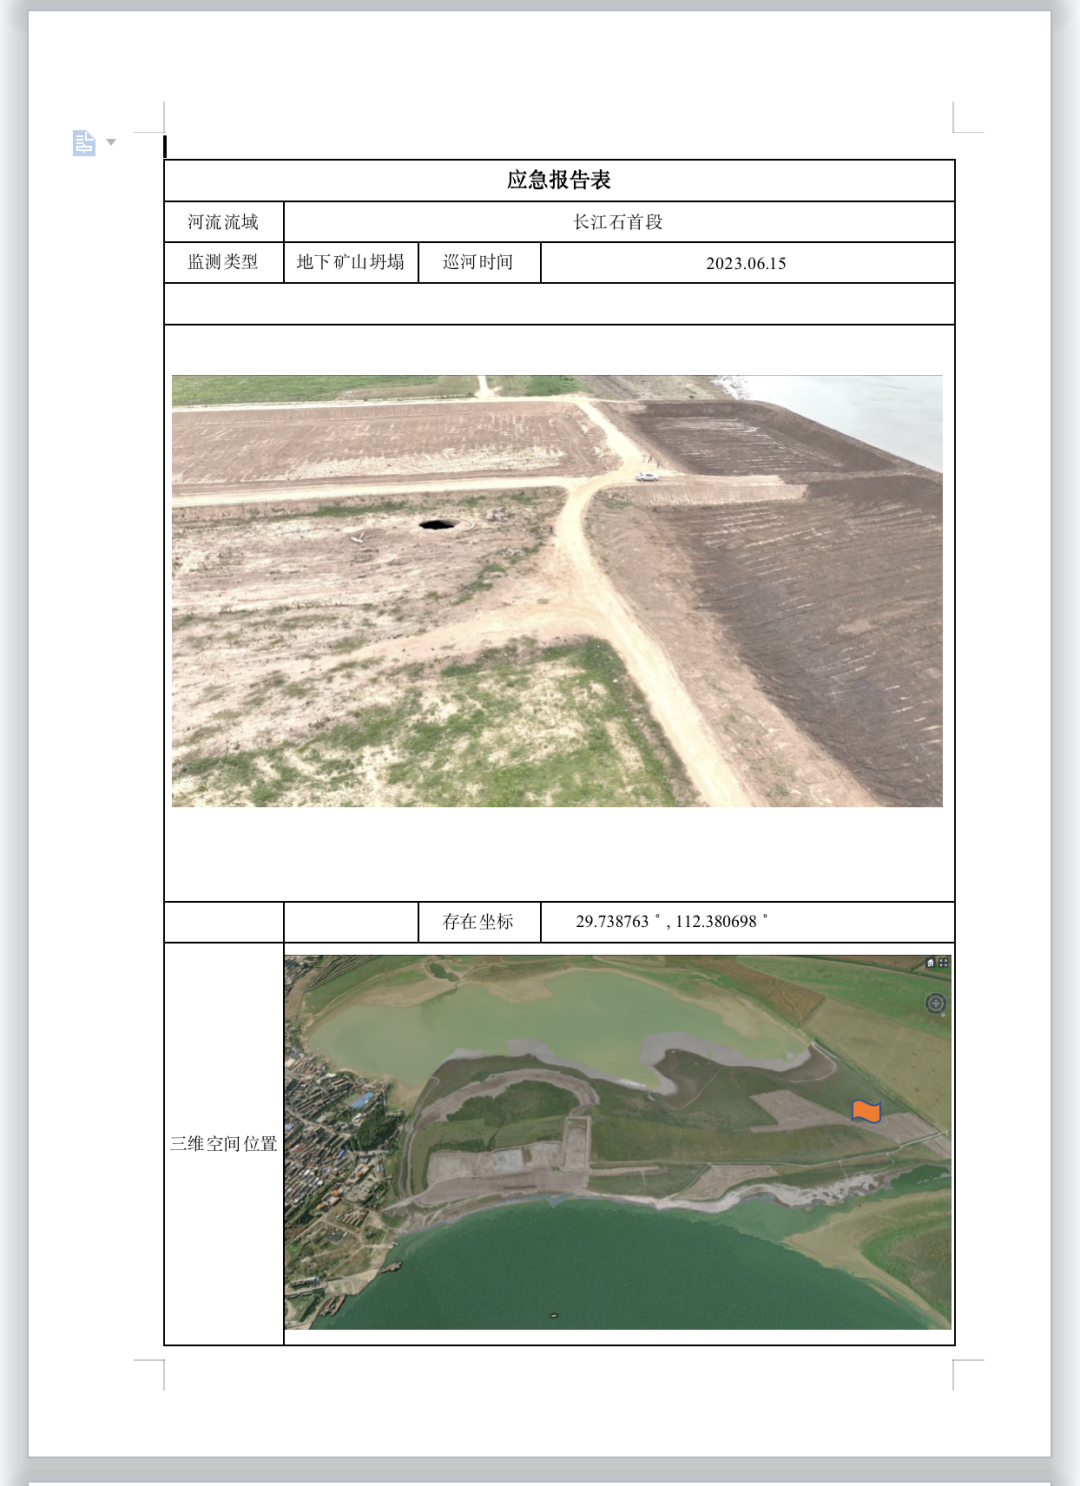The width and height of the screenshot is (1080, 1486).
Task: Click the fullscreen icon on satellite map
Action: click(943, 963)
